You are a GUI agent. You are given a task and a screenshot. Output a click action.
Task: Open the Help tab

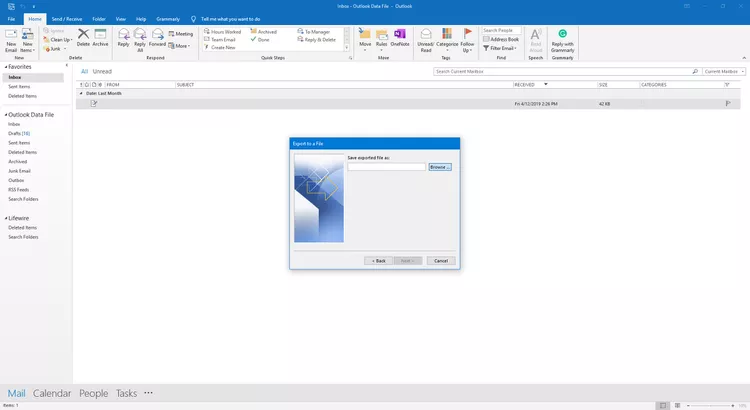141,19
